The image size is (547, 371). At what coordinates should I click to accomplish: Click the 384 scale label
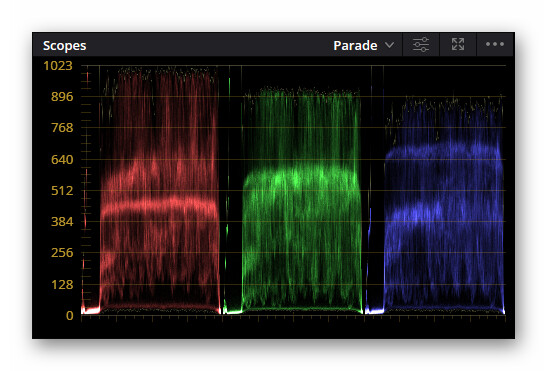62,222
